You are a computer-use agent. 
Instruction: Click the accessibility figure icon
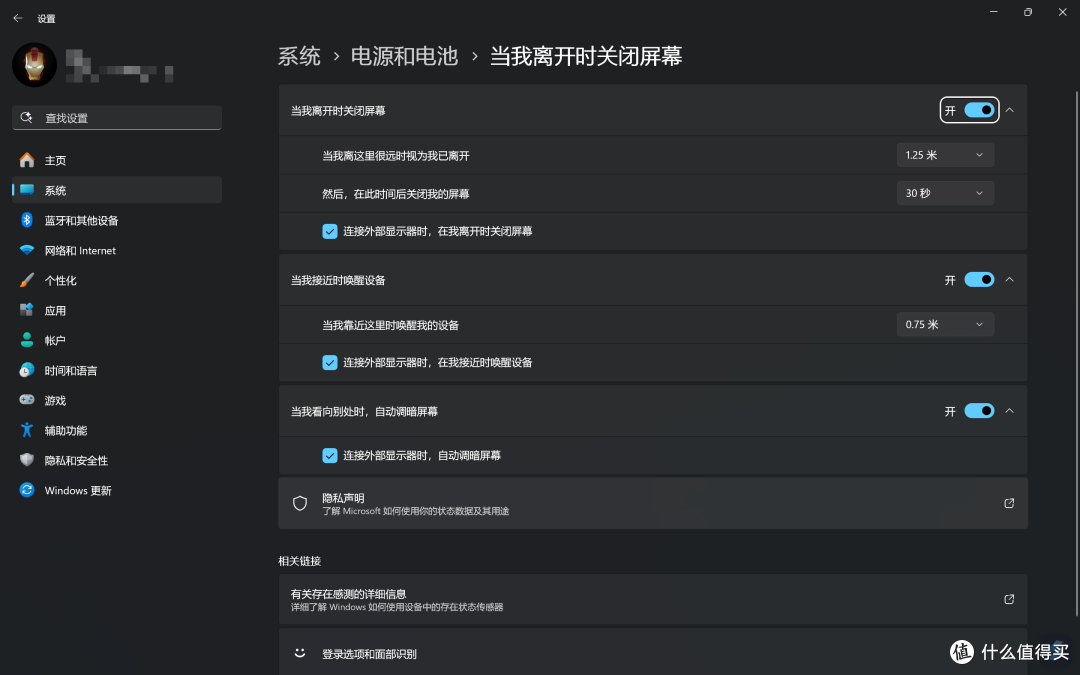tap(27, 430)
